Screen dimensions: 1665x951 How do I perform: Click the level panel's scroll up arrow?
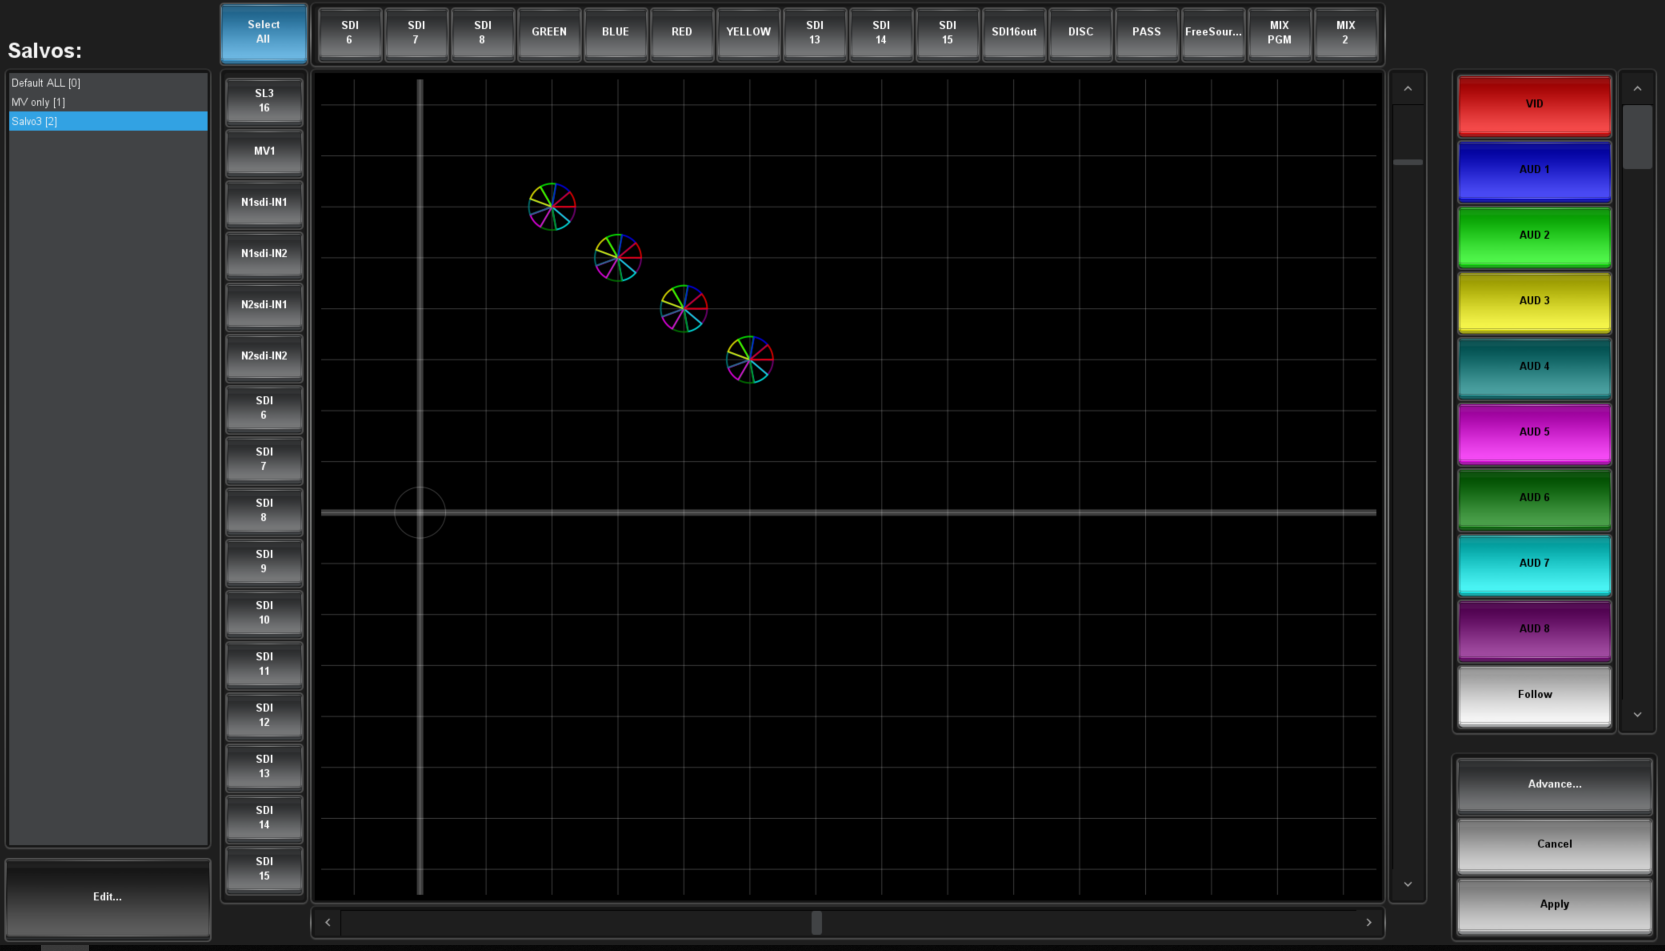pyautogui.click(x=1637, y=89)
